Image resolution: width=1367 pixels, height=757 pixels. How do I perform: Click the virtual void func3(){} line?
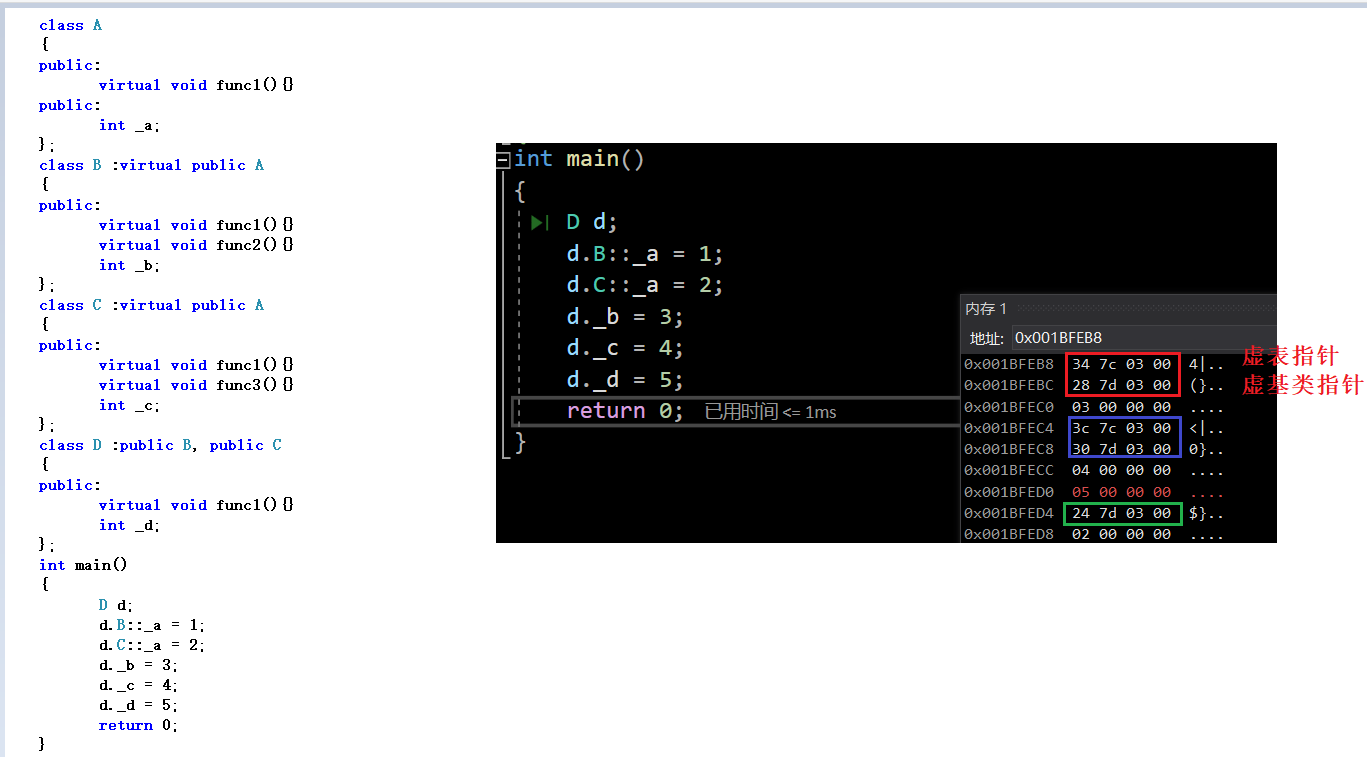click(x=196, y=385)
